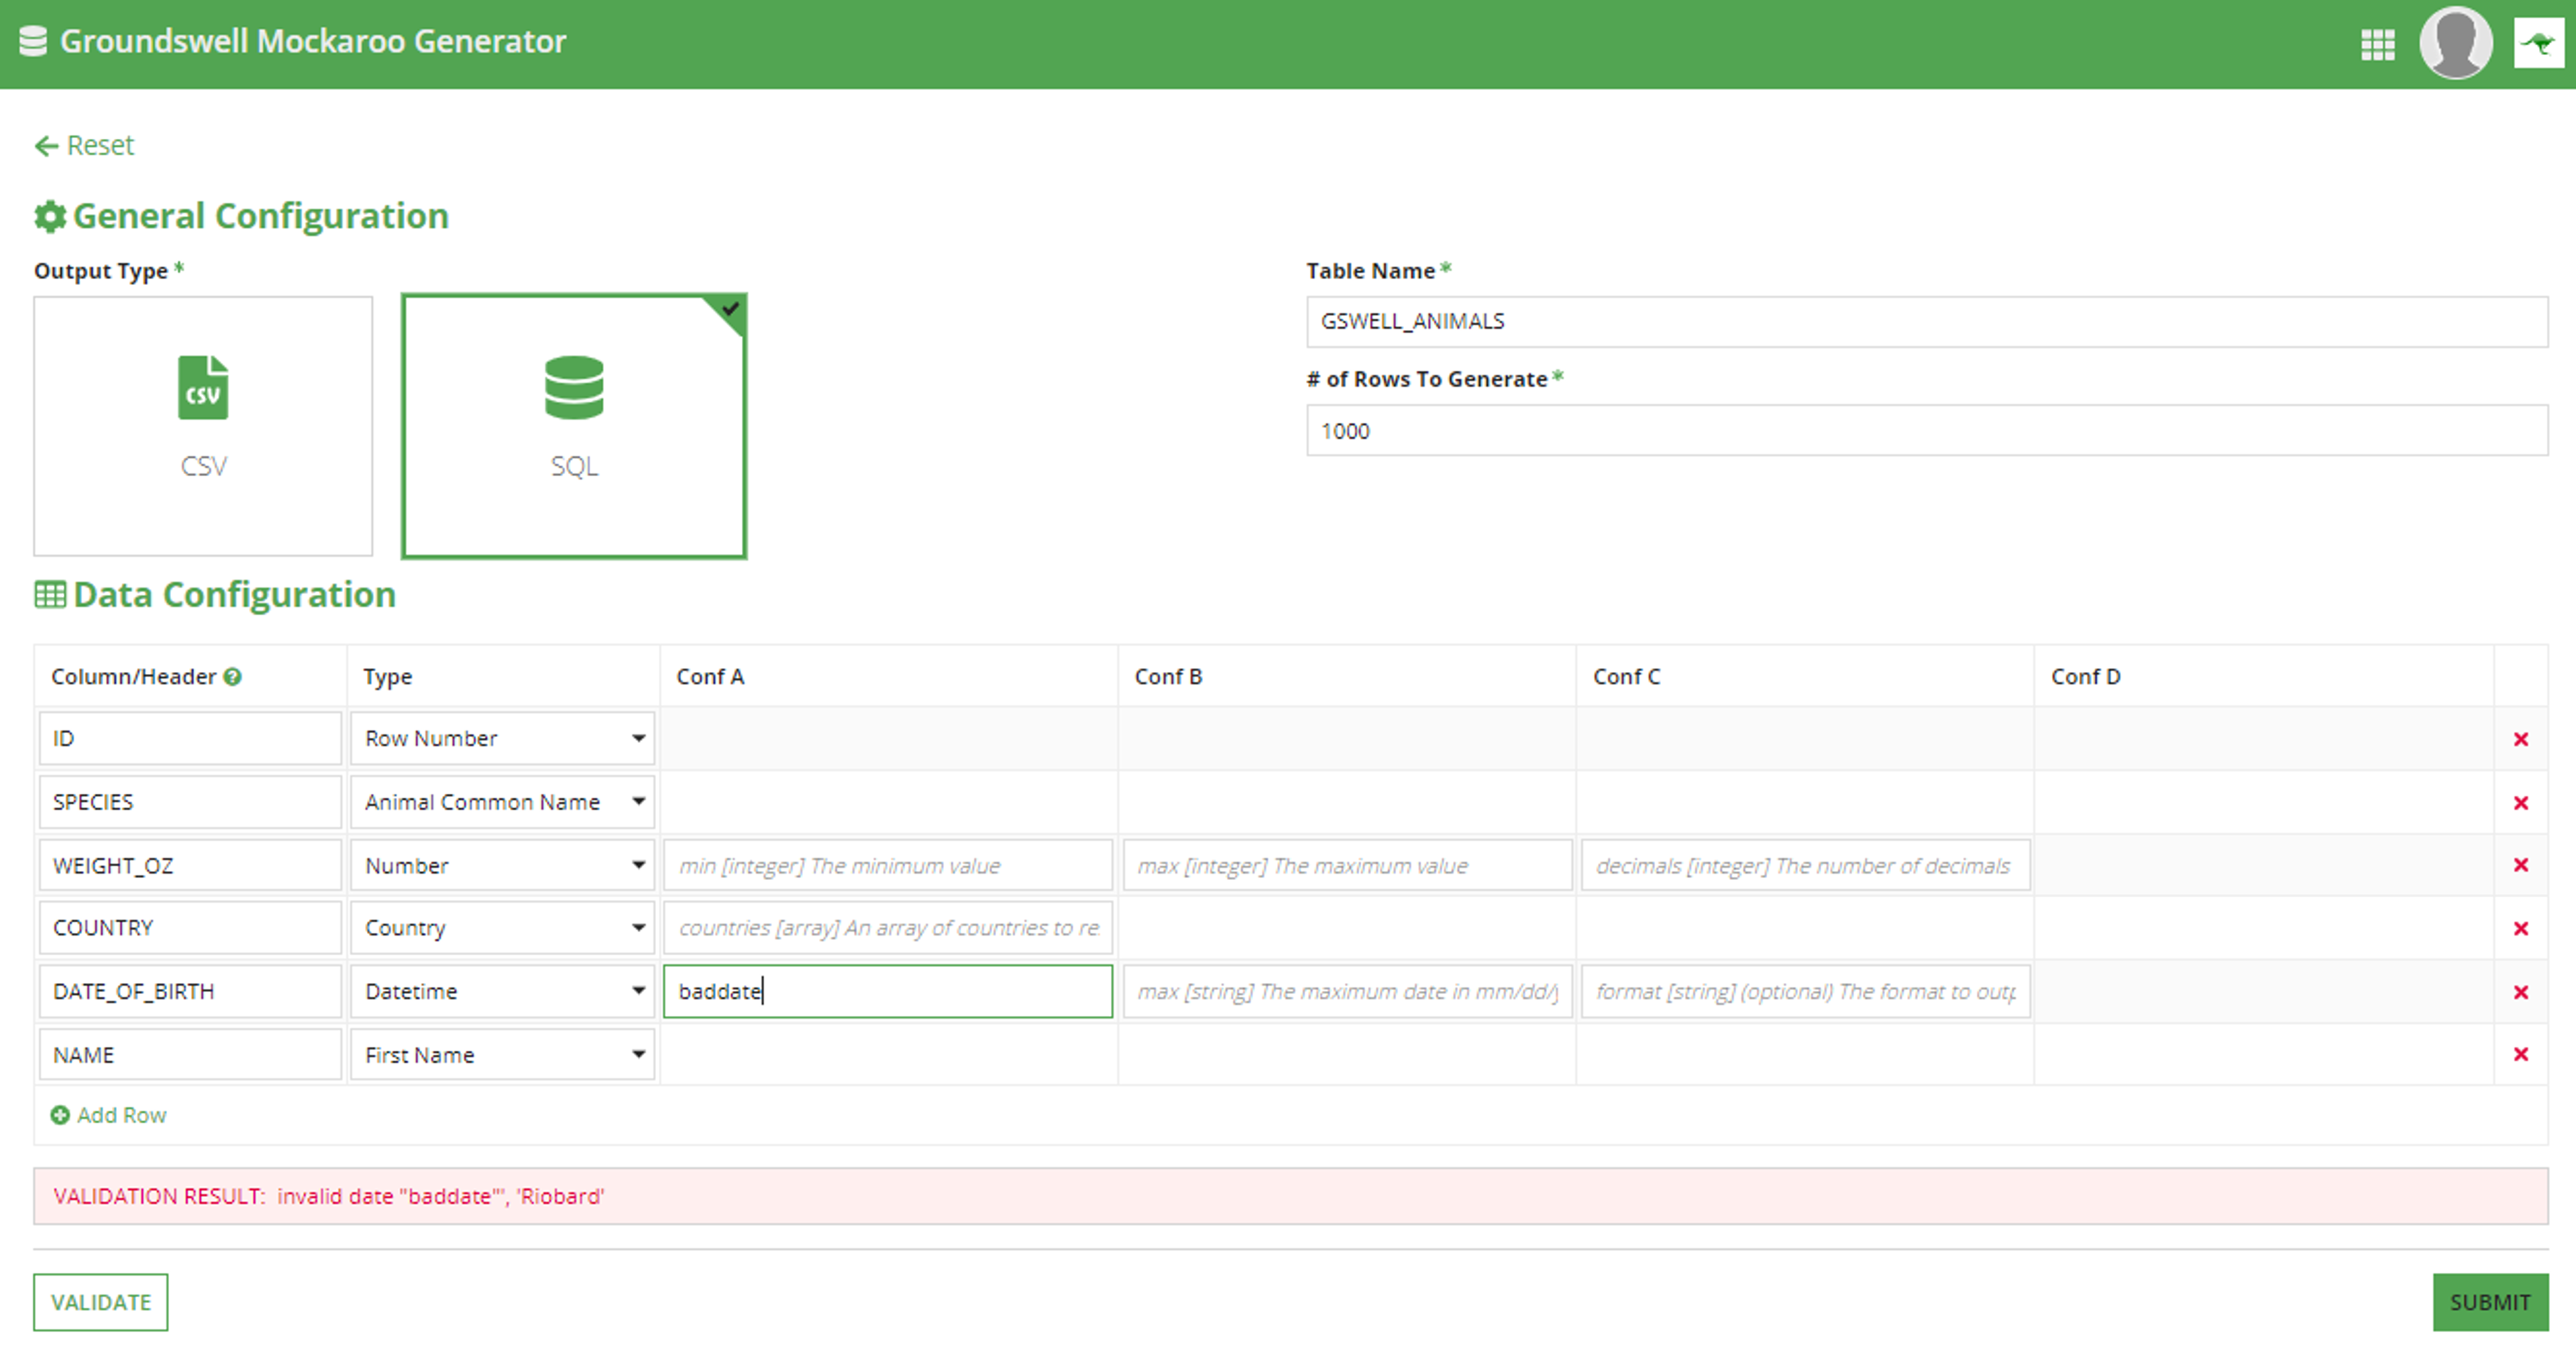The height and width of the screenshot is (1354, 2576).
Task: Open the Datetime type dropdown
Action: pos(502,991)
